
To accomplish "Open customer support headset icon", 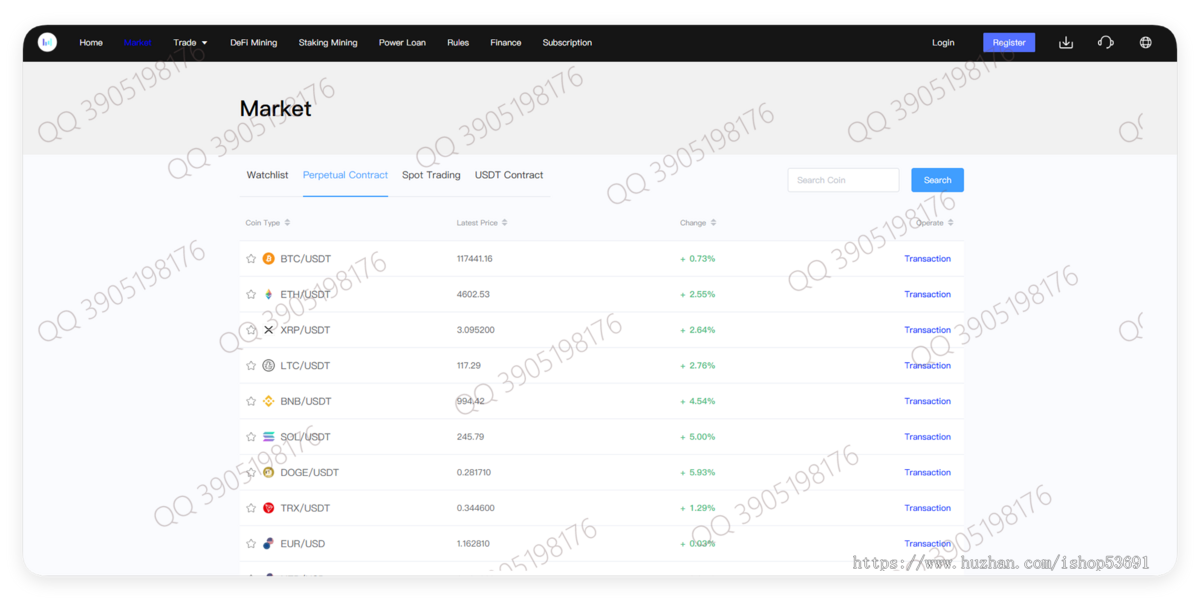I will tap(1105, 42).
